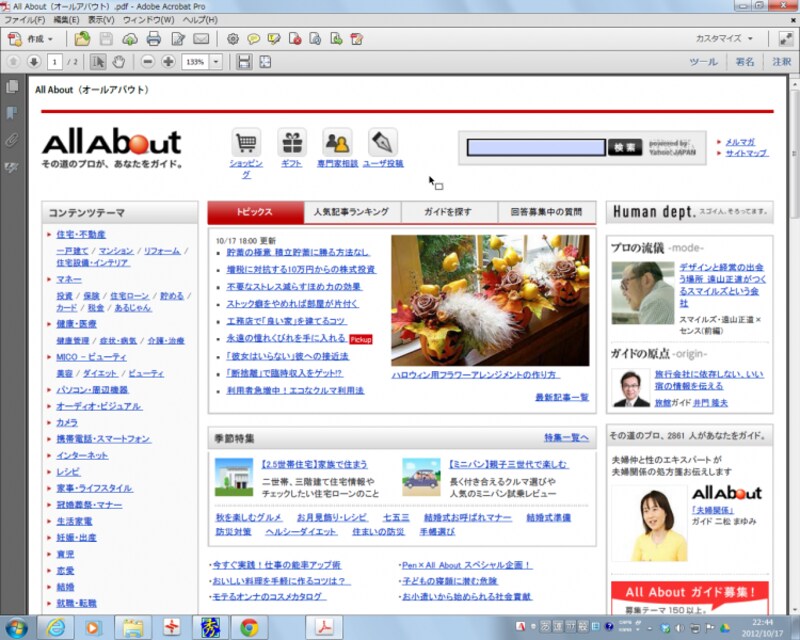Zoom in with the plus magnifier icon
The width and height of the screenshot is (800, 640).
[x=168, y=61]
